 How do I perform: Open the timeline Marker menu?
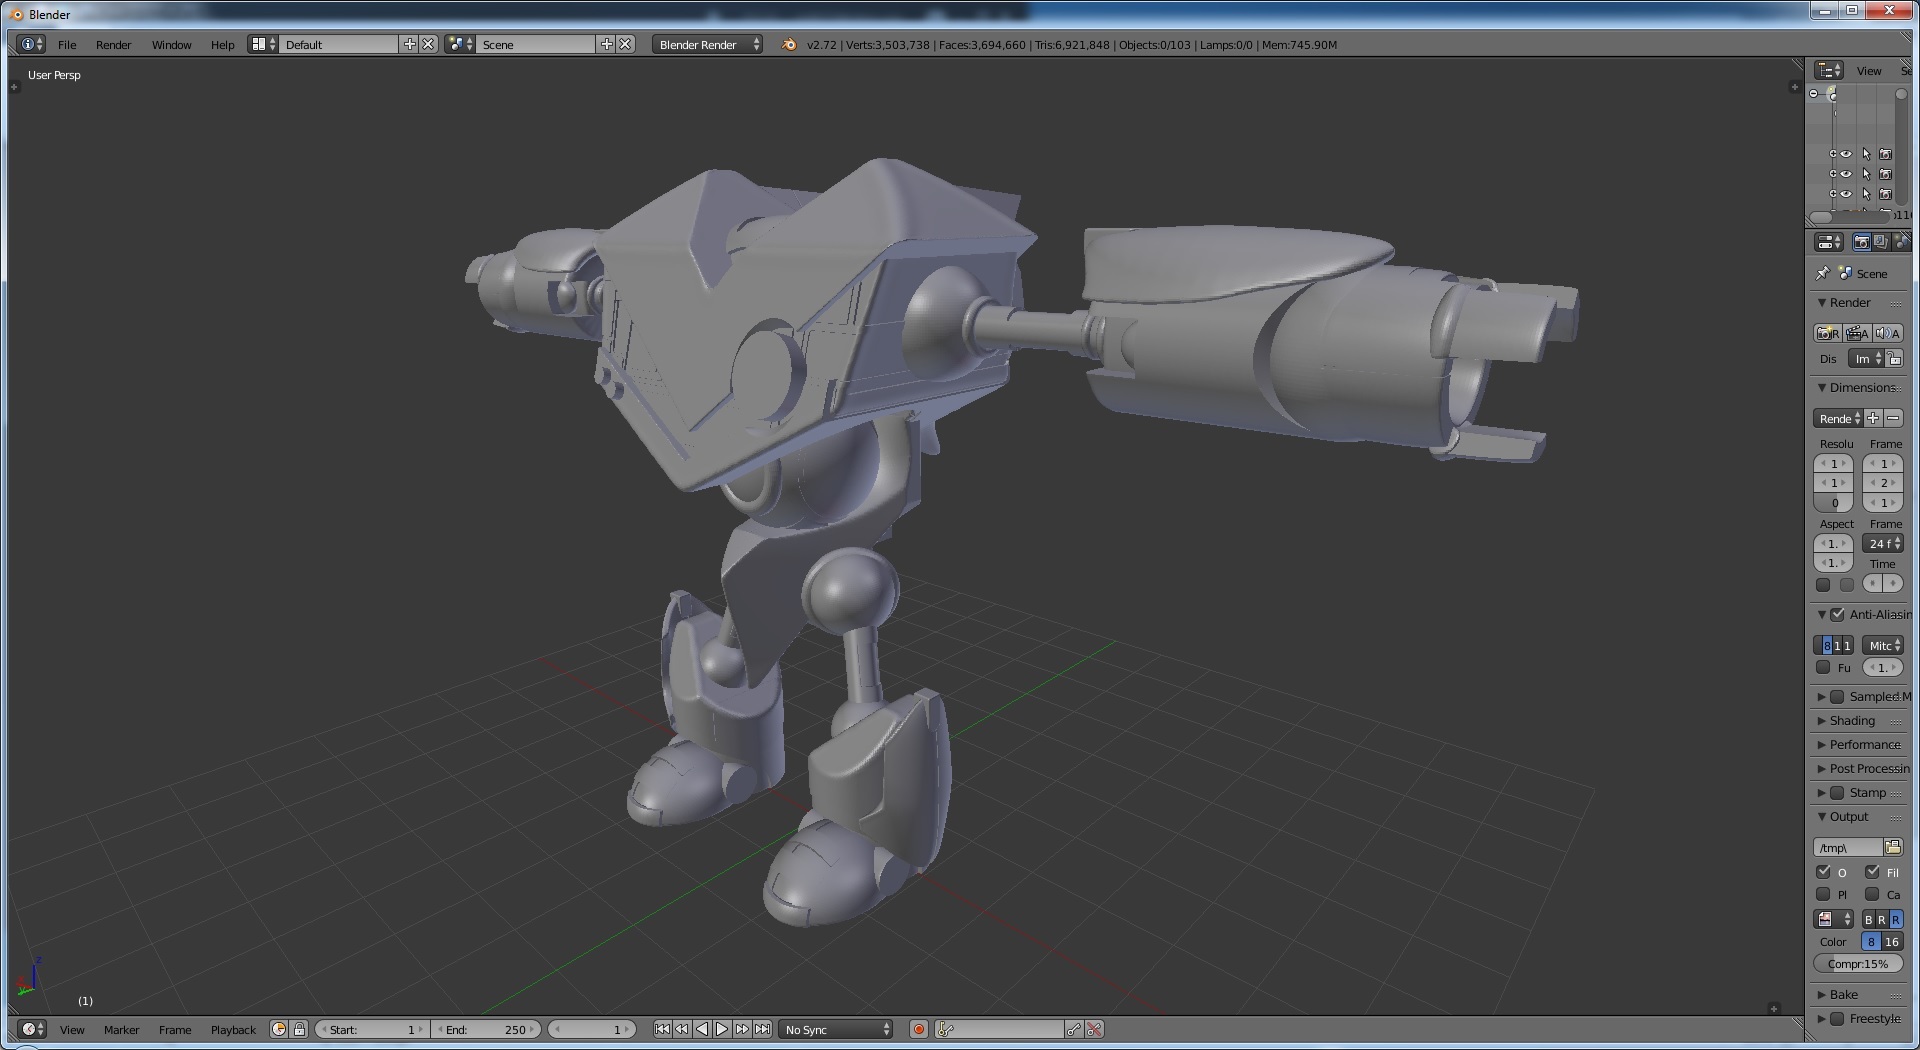pyautogui.click(x=121, y=1029)
